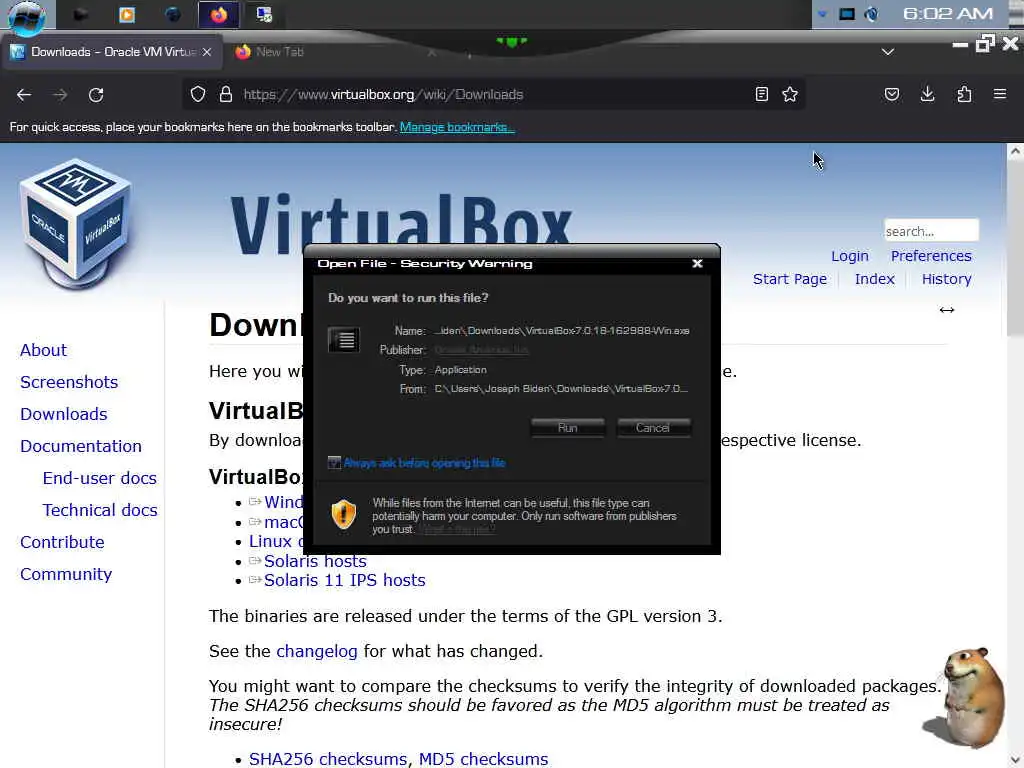This screenshot has height=768, width=1024.
Task: Click the Login link
Action: pyautogui.click(x=850, y=256)
